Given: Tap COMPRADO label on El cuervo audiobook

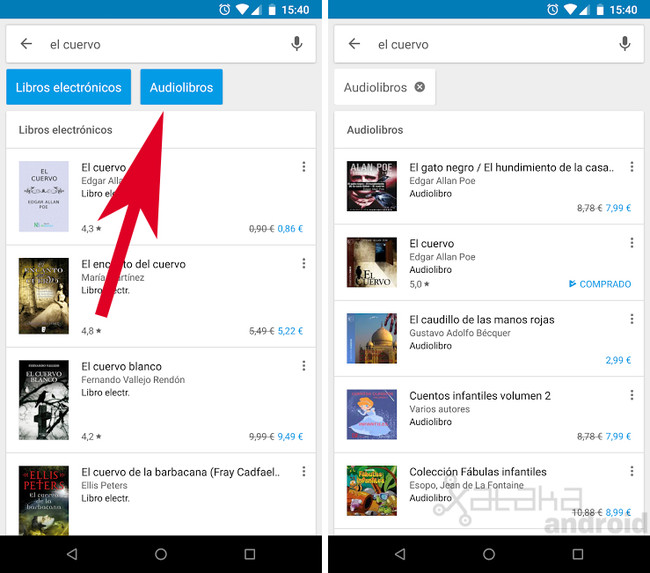Looking at the screenshot, I should pyautogui.click(x=600, y=284).
